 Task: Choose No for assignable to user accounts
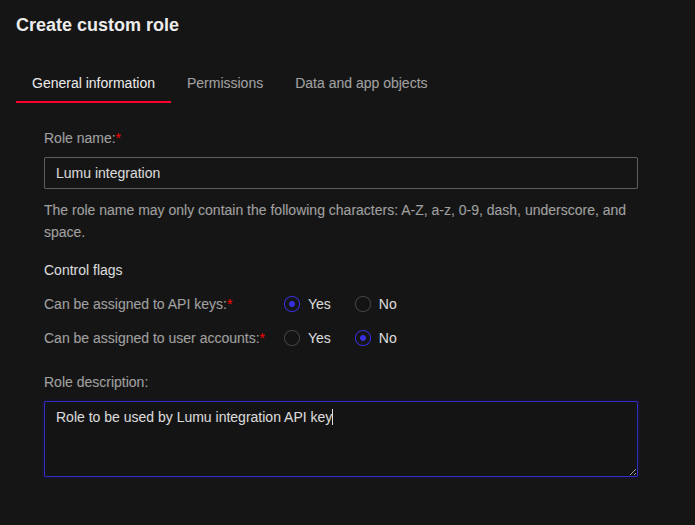364,338
